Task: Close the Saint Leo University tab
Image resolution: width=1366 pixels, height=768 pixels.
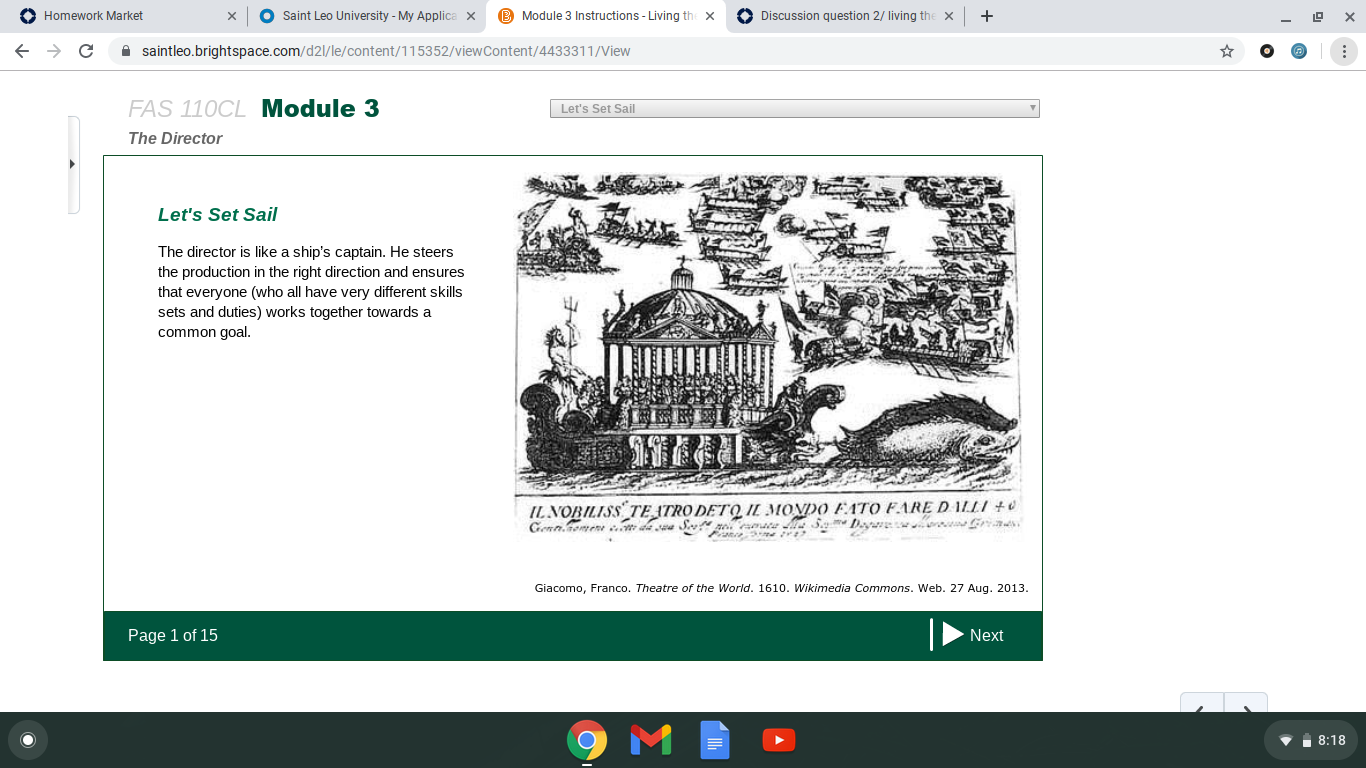Action: click(x=471, y=16)
